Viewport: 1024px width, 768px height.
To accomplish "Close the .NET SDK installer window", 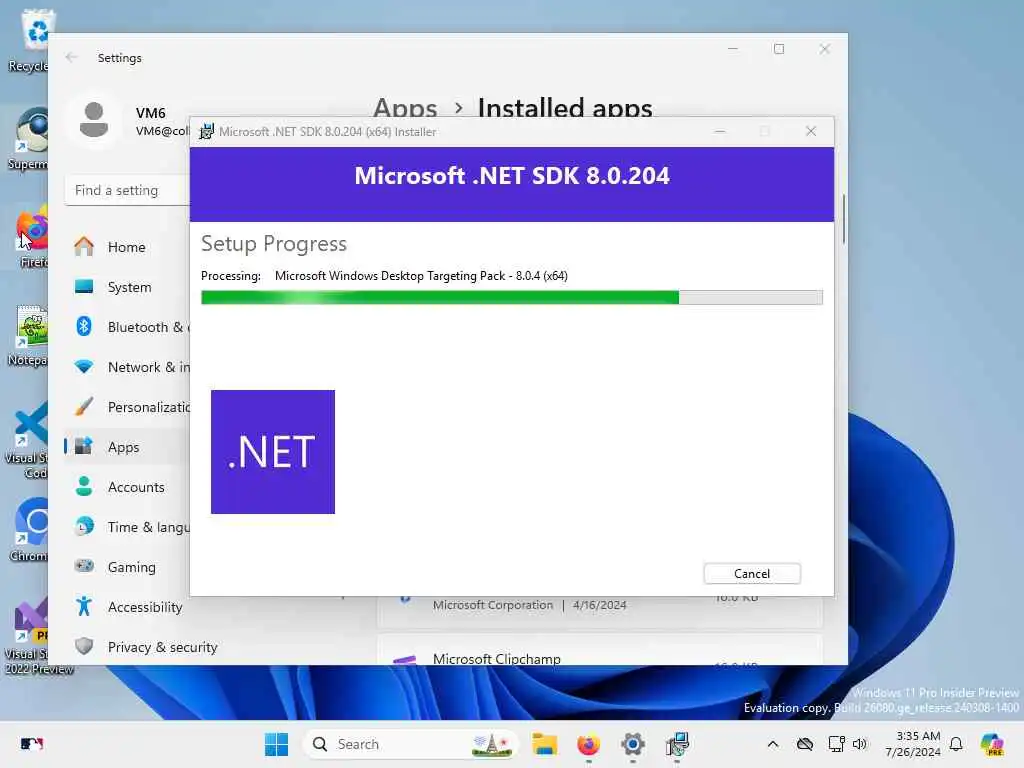I will click(810, 131).
